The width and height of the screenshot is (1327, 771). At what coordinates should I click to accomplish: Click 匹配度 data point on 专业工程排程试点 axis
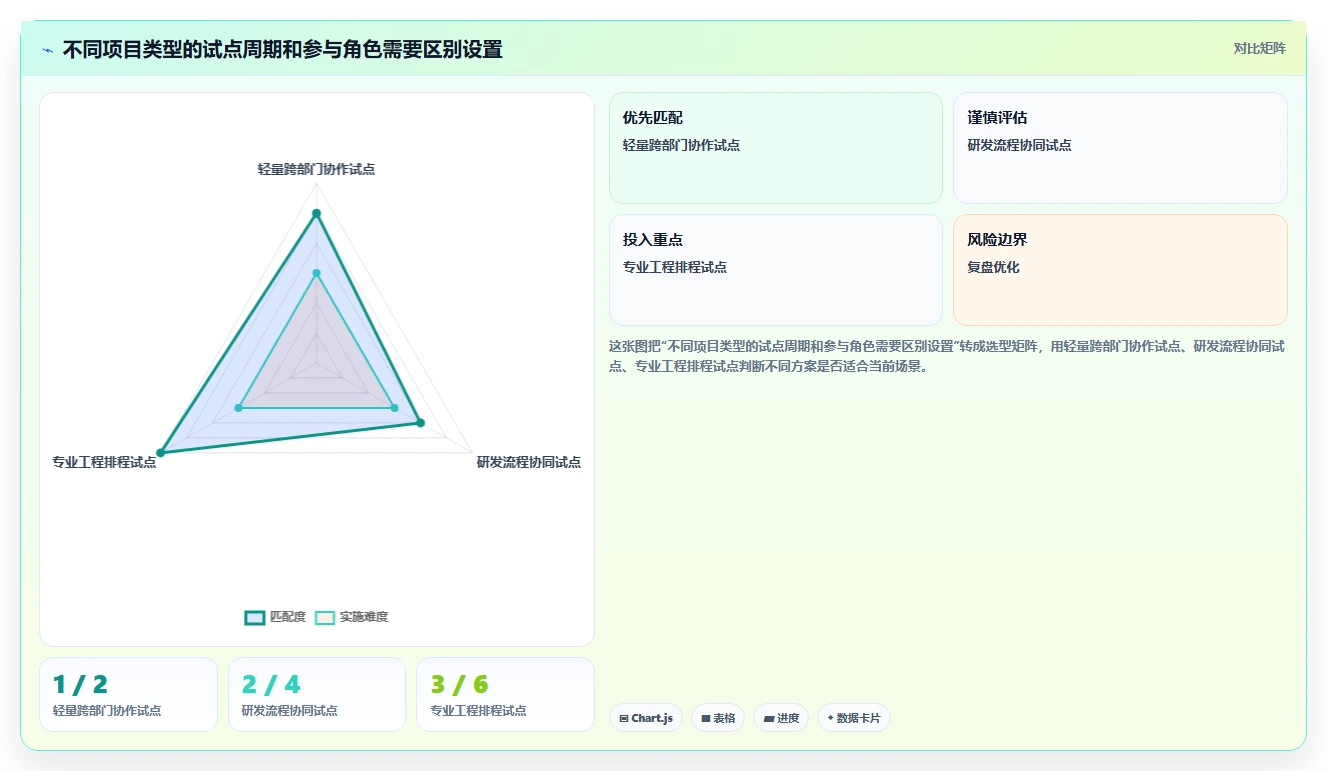tap(160, 453)
